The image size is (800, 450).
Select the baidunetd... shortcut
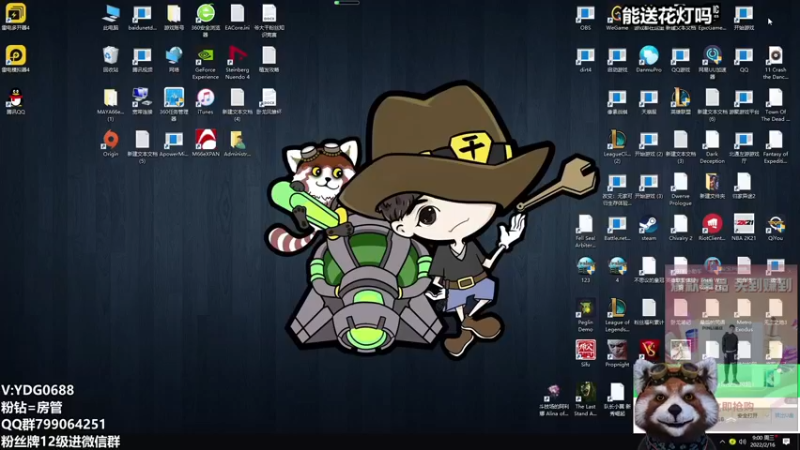pyautogui.click(x=142, y=17)
